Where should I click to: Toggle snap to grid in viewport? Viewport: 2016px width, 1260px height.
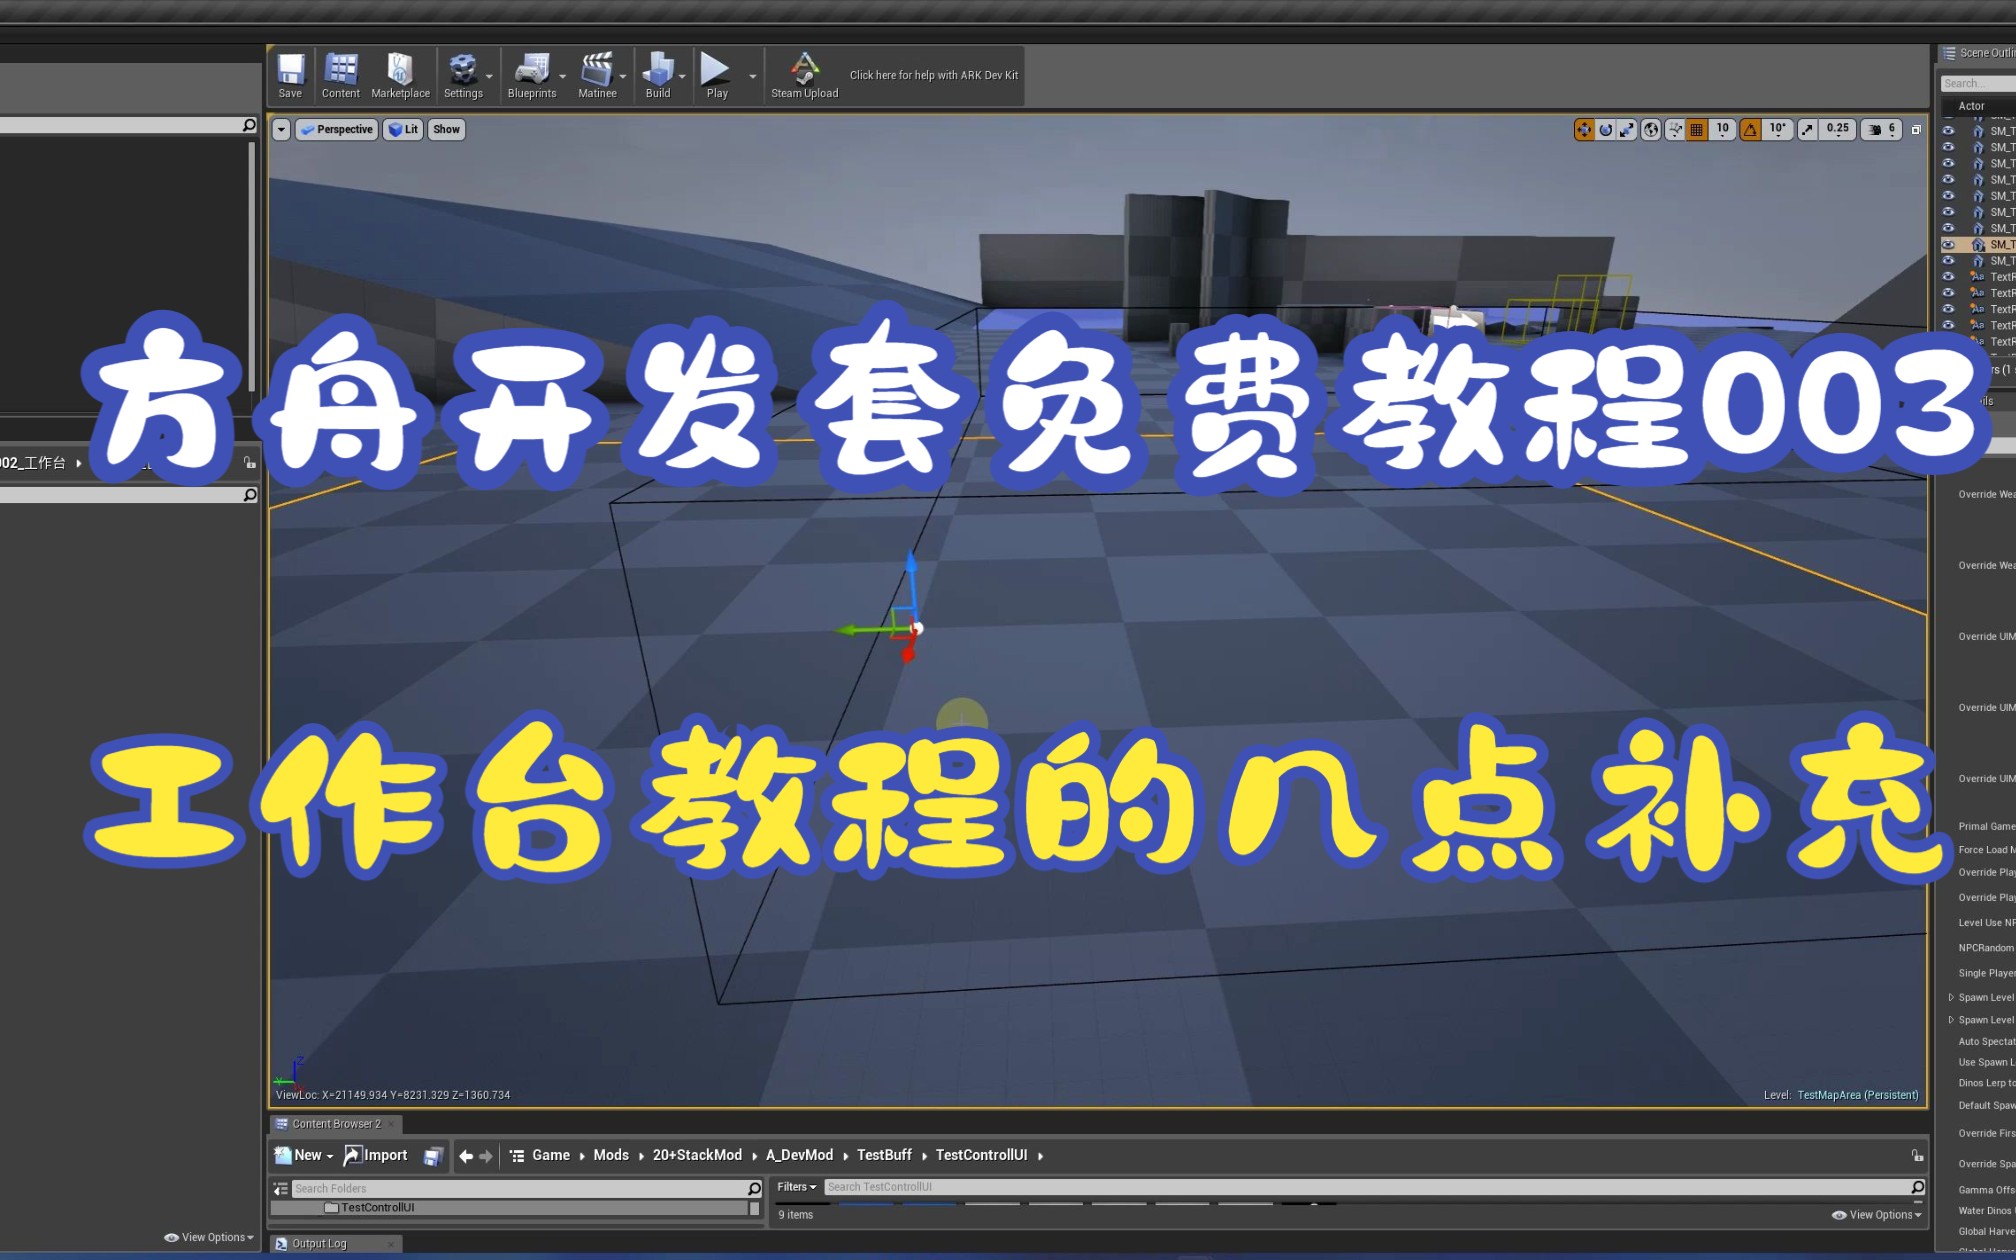click(1697, 129)
